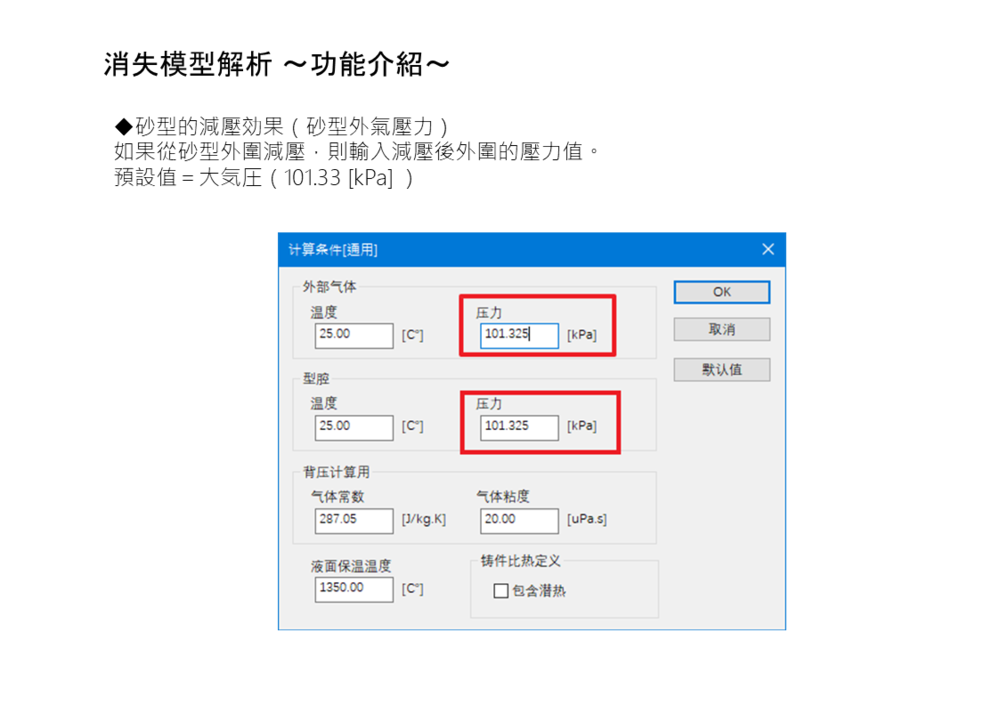Image resolution: width=1000 pixels, height=706 pixels.
Task: Focus the 气体常数 field showing 287.05
Action: (x=353, y=520)
